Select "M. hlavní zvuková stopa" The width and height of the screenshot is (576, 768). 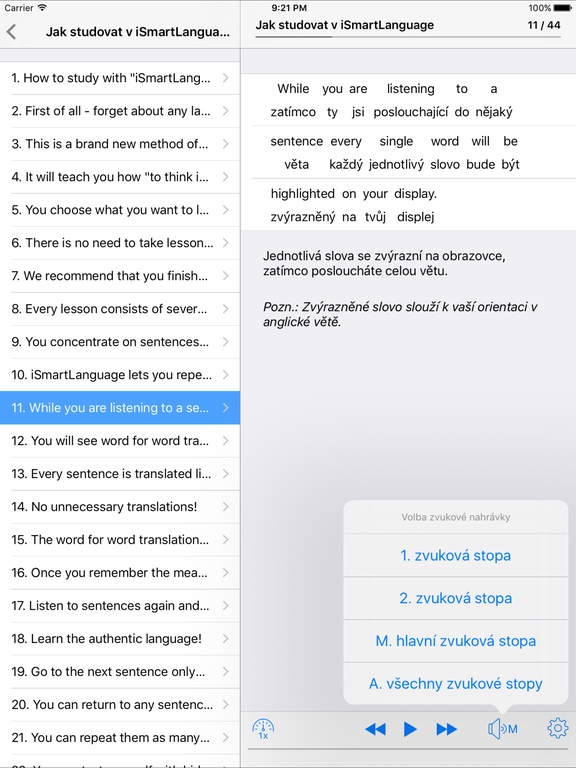tap(456, 641)
